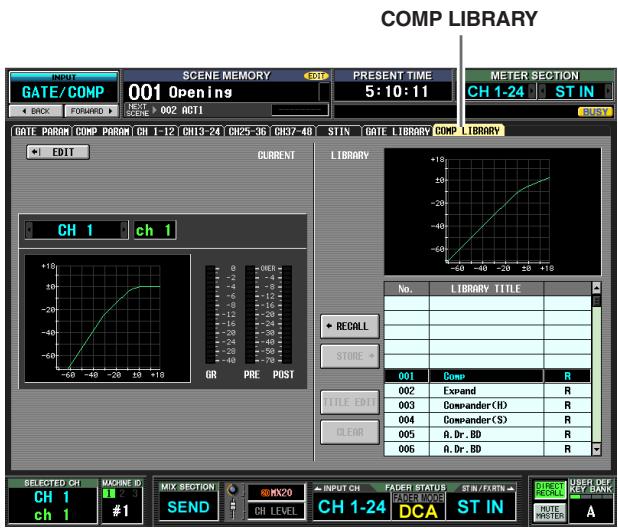Click the current compressor curve graph
The height and width of the screenshot is (529, 618).
coord(108,319)
